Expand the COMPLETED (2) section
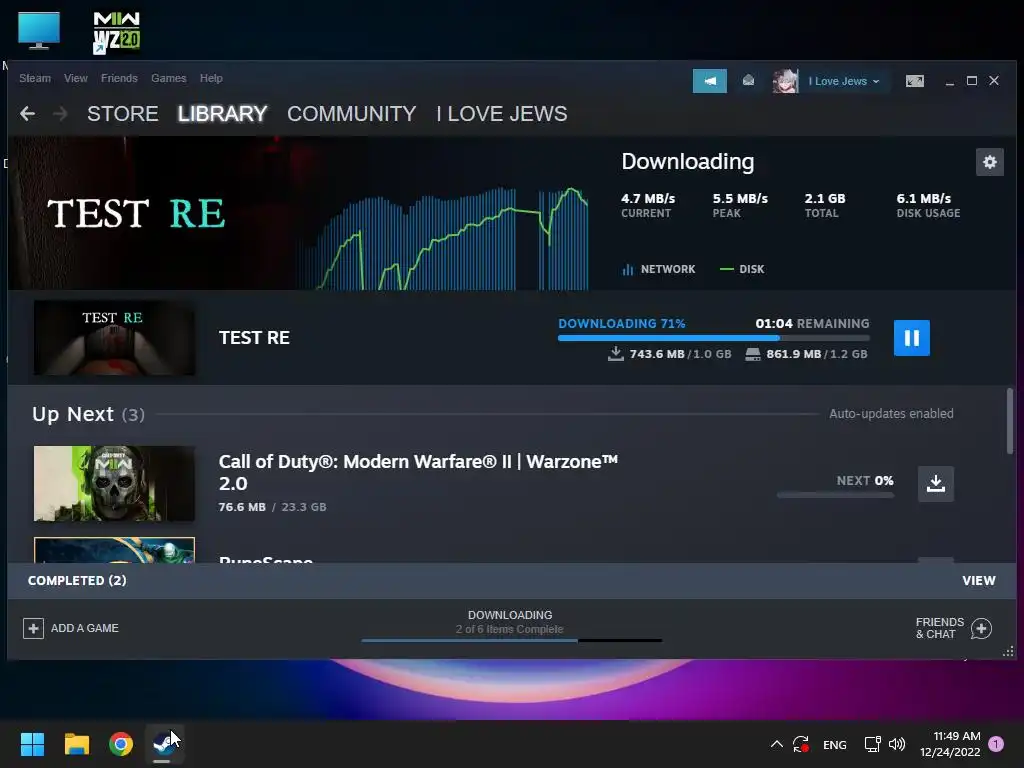Image resolution: width=1024 pixels, height=768 pixels. tap(77, 581)
